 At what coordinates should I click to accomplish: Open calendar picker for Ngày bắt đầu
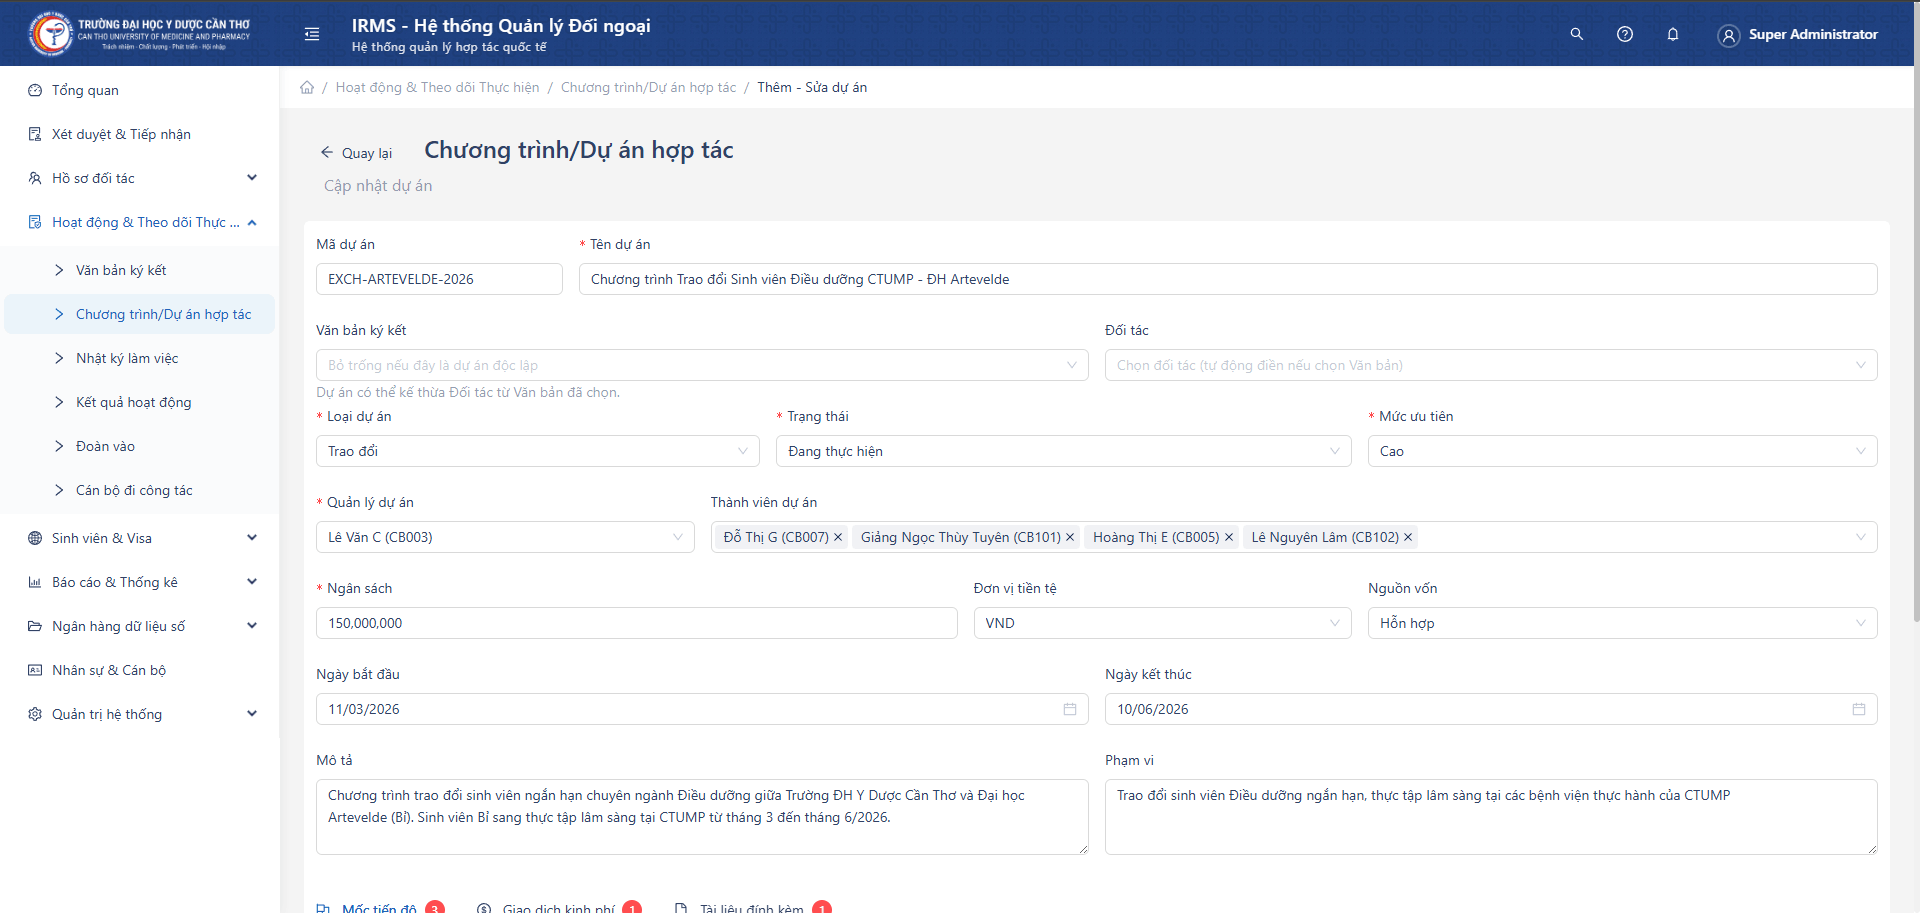(x=1069, y=709)
